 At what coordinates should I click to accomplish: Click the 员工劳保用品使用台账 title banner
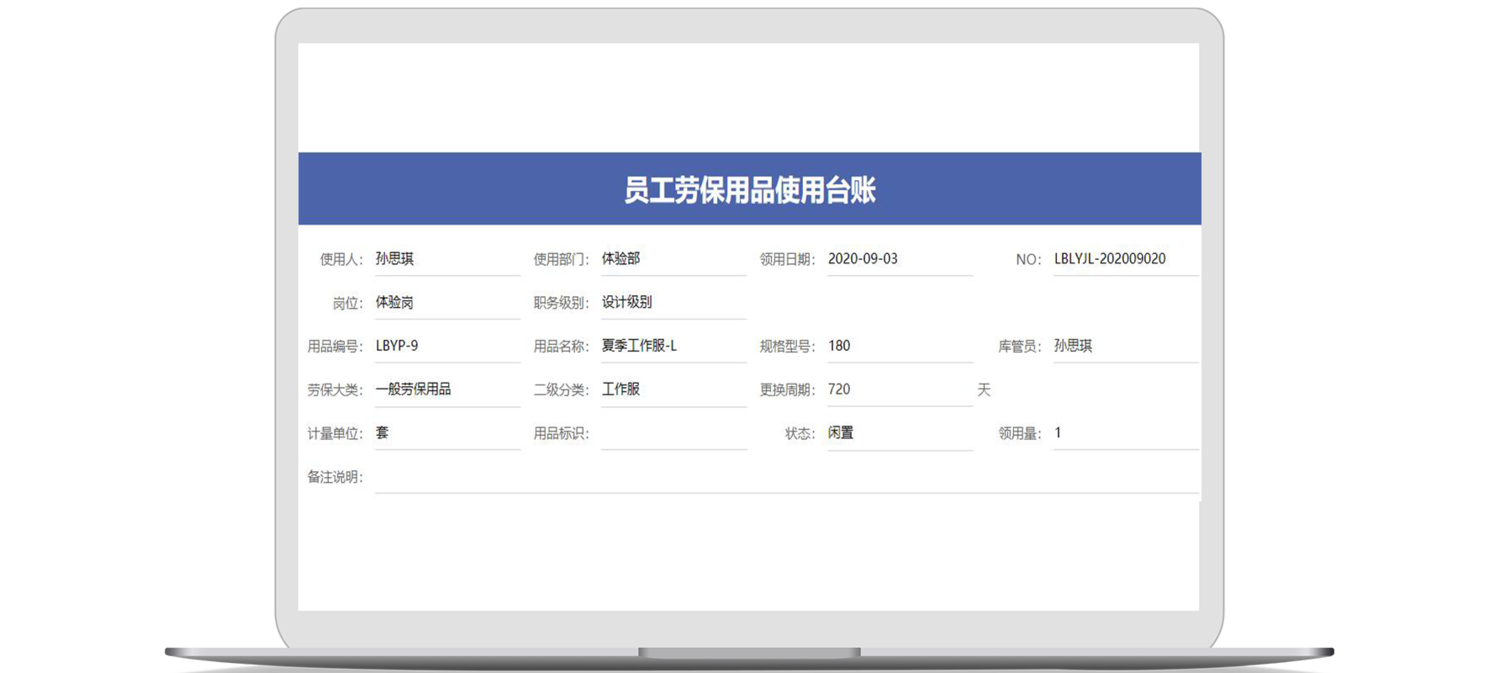749,189
